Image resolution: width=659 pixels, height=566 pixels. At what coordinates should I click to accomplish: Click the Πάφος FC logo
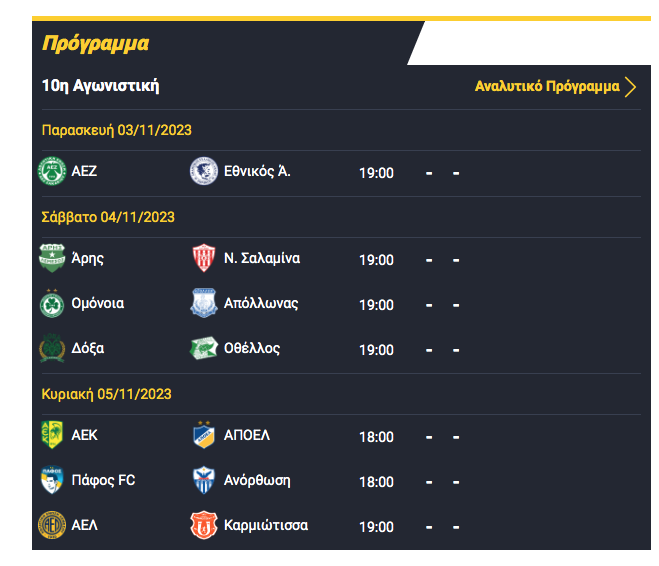tap(52, 480)
